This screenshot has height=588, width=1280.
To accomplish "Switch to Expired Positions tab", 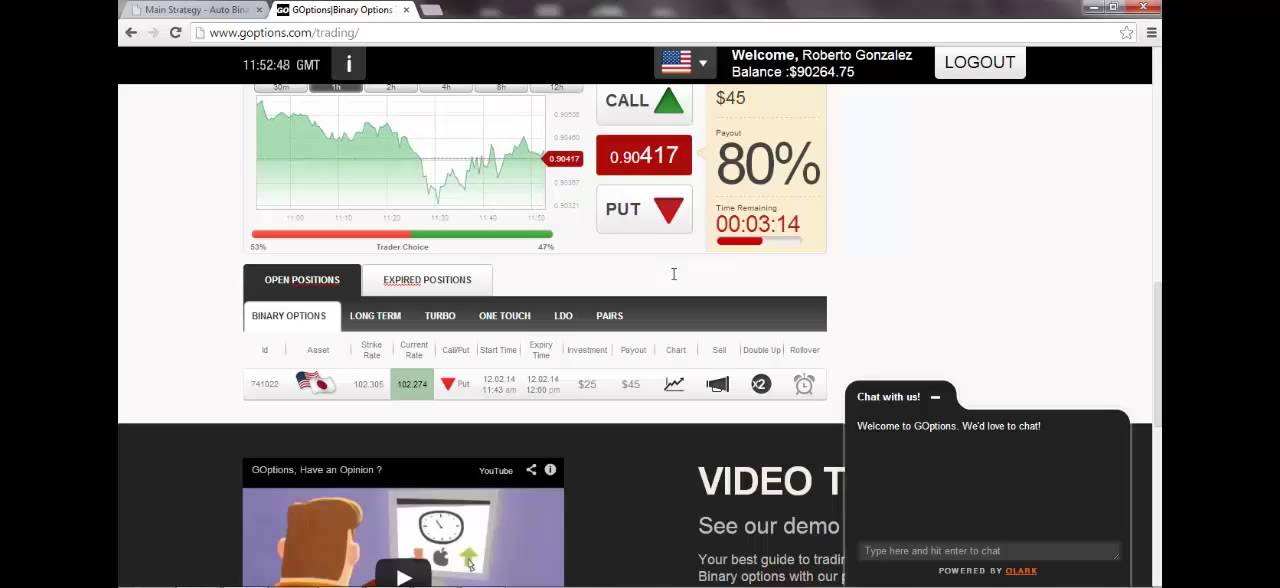I will 427,280.
